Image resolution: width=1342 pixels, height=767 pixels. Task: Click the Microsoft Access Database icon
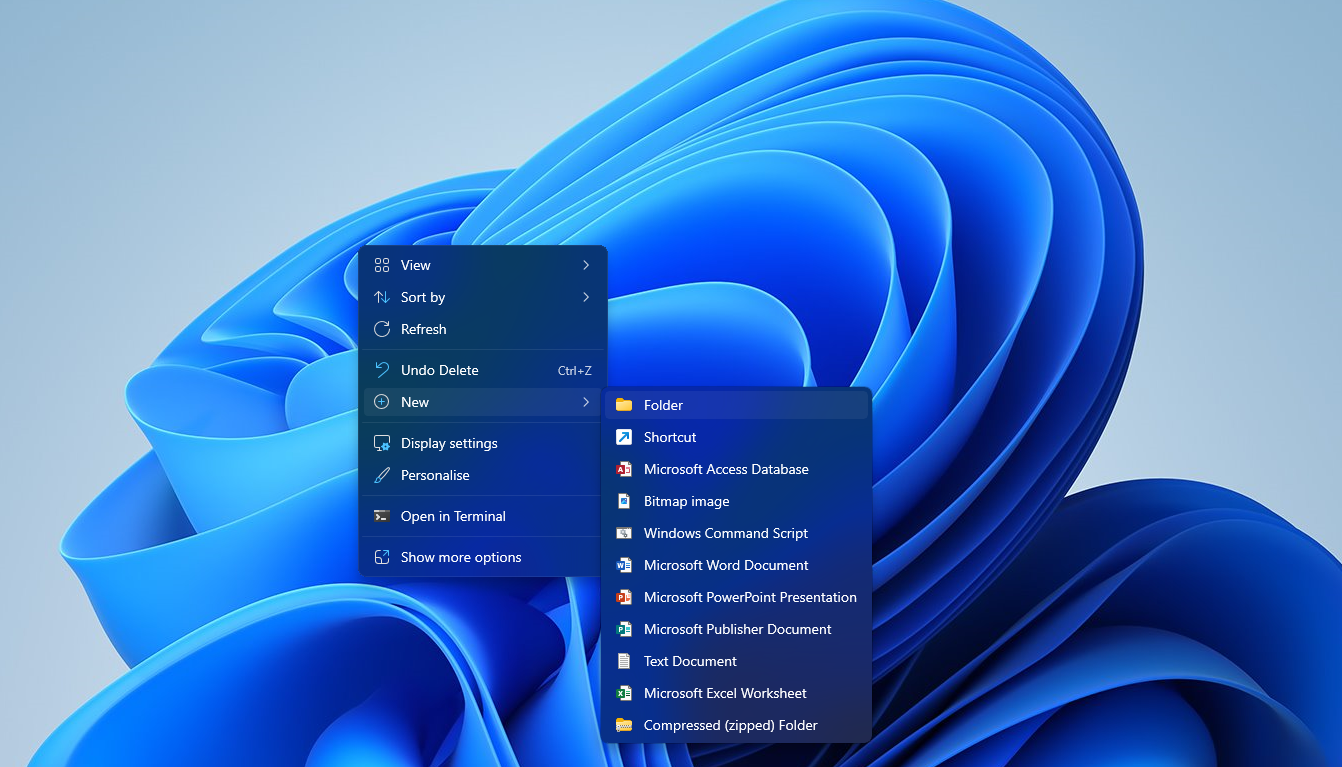coord(624,469)
